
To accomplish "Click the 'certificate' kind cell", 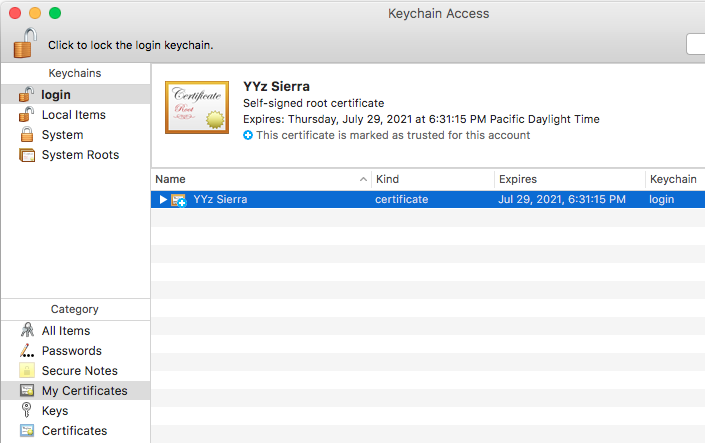I will point(402,199).
